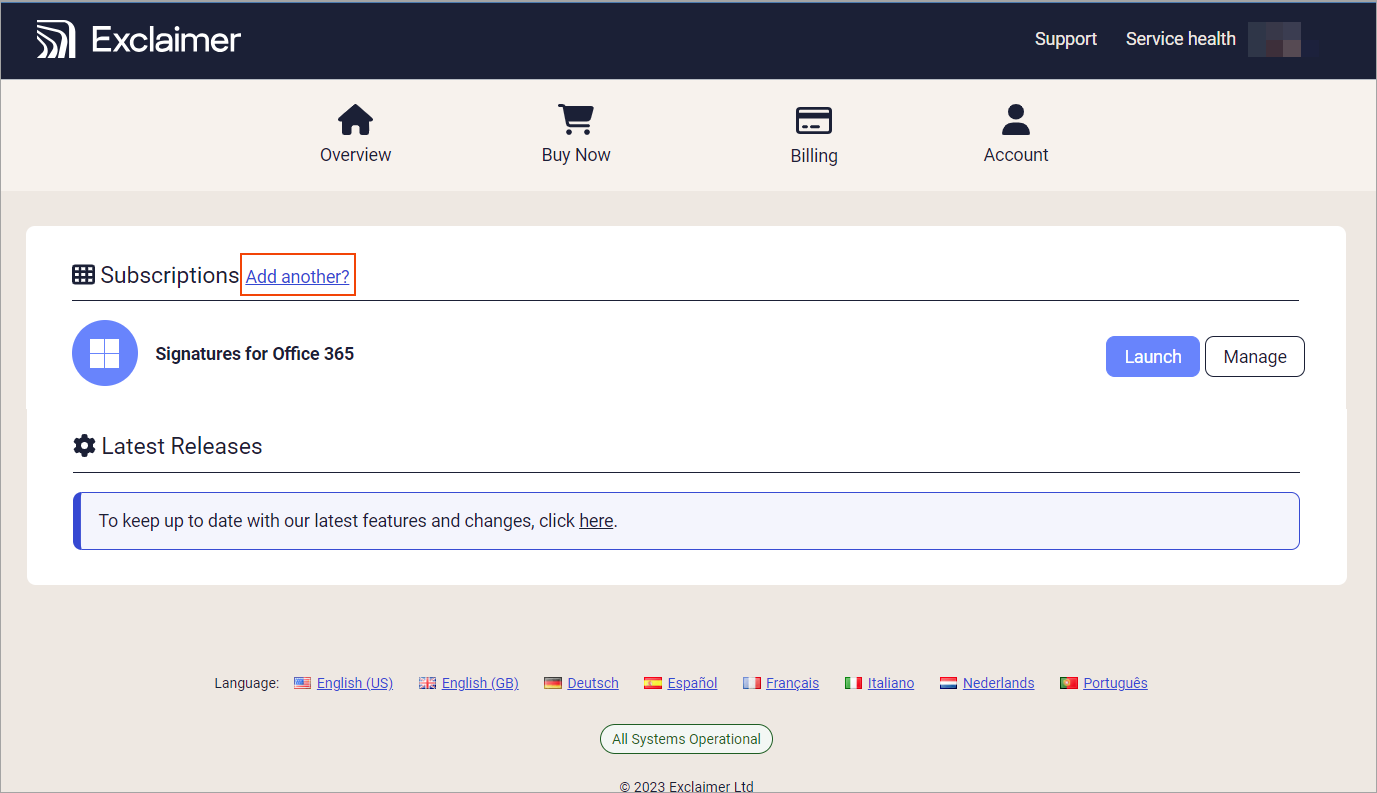The height and width of the screenshot is (793, 1377).
Task: Click the Subscriptions grid icon
Action: click(83, 274)
